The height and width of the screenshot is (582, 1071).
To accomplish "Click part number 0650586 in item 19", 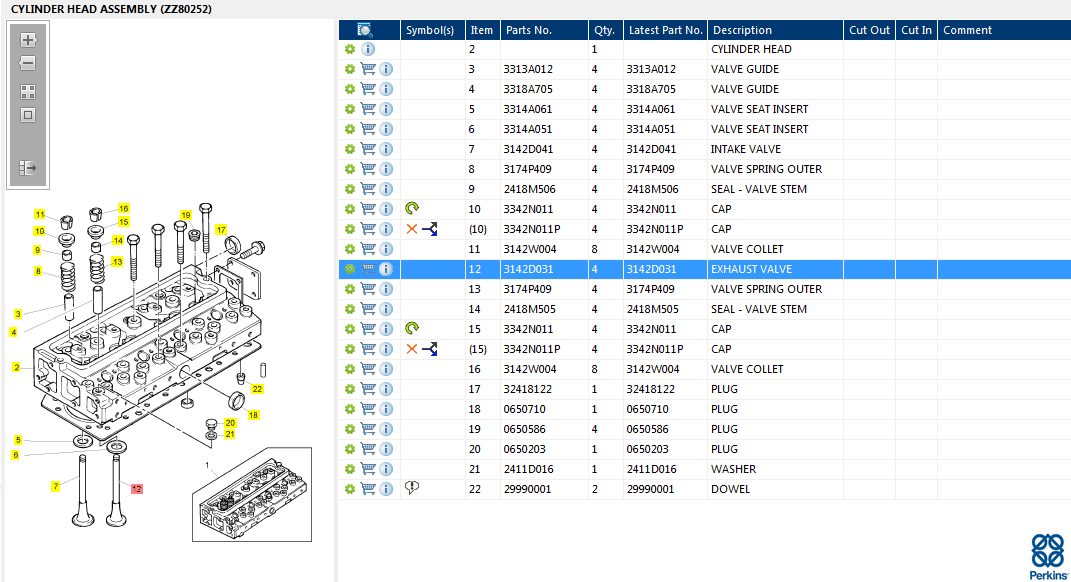I will click(x=525, y=430).
